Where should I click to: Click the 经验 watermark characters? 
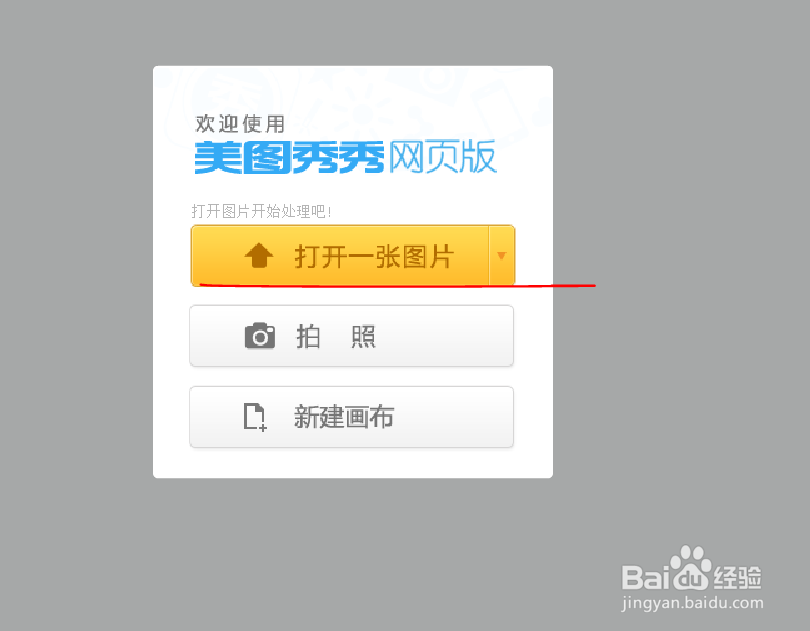coord(737,577)
